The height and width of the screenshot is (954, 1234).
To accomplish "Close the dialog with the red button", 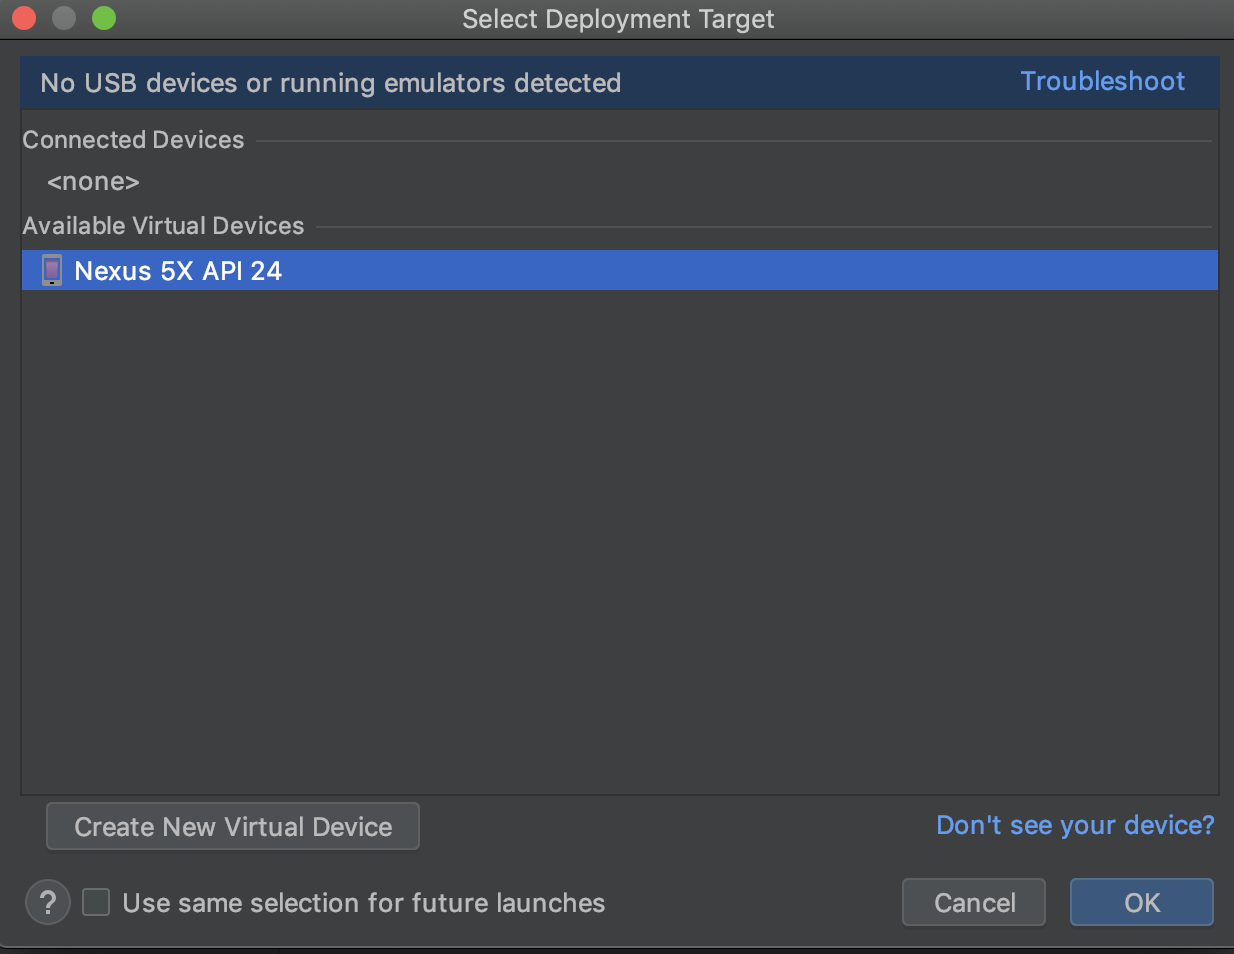I will 24,18.
